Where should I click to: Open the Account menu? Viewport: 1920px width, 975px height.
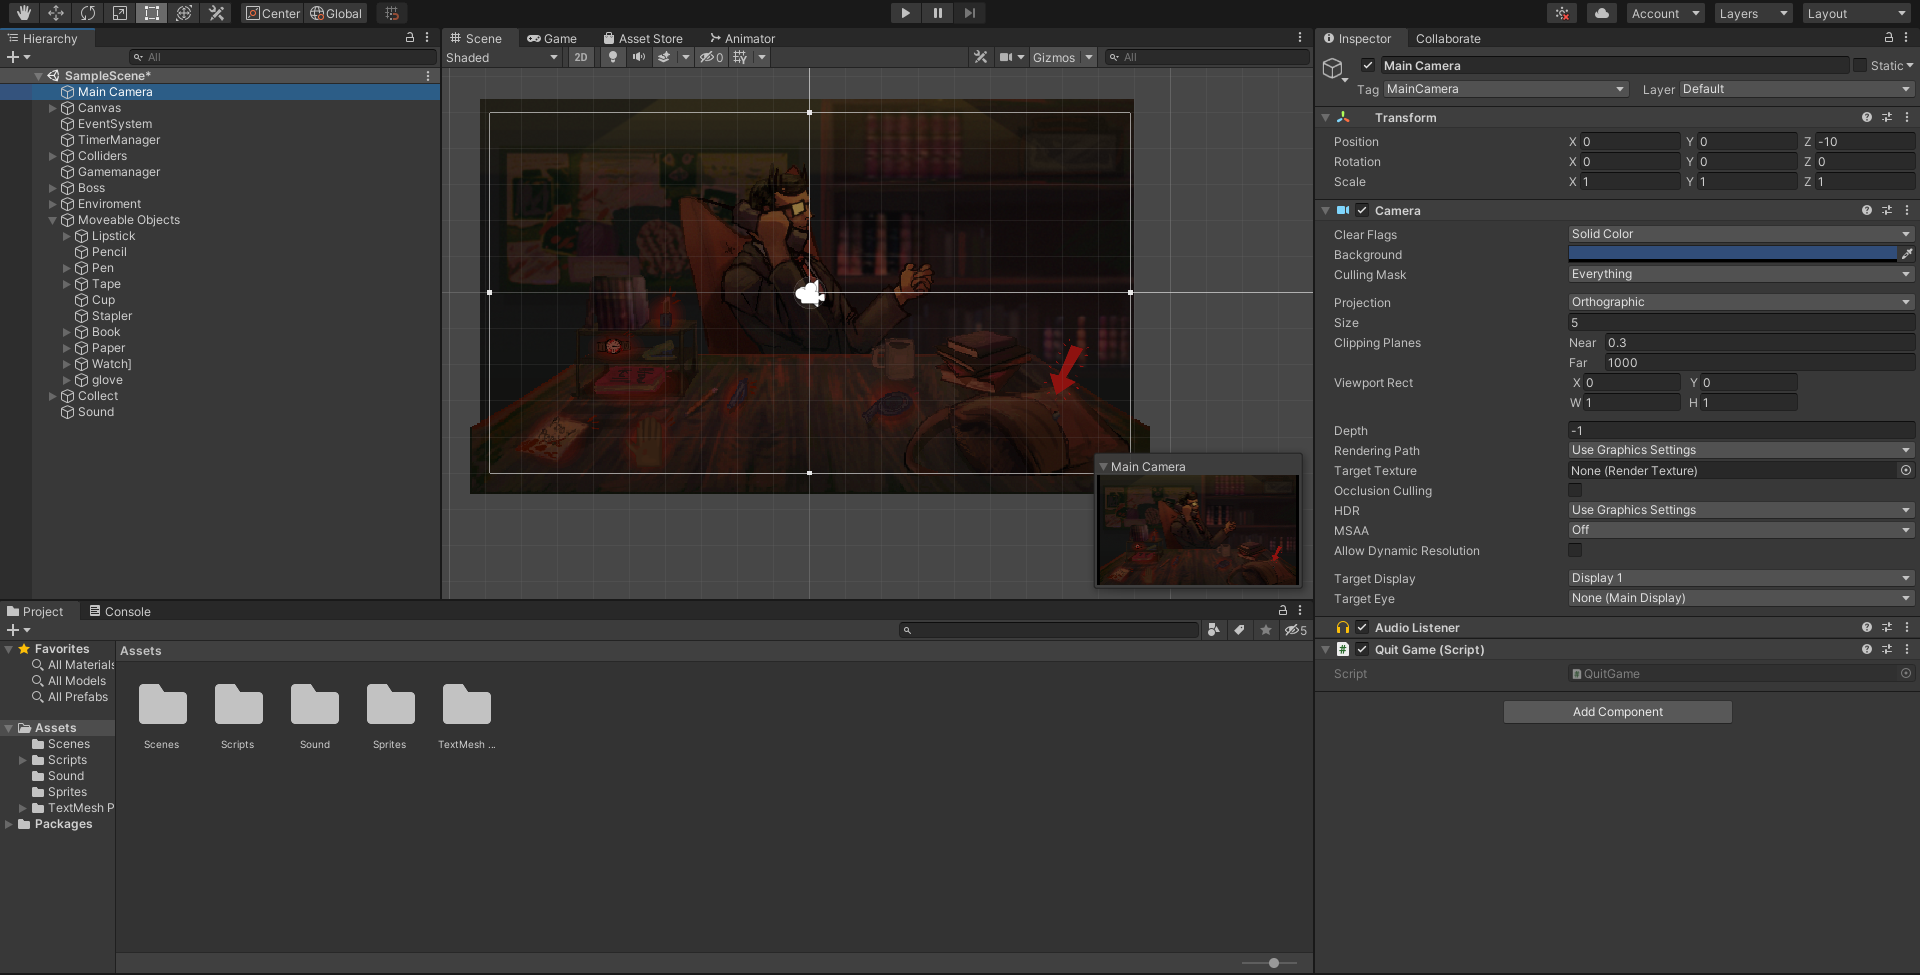pos(1664,13)
